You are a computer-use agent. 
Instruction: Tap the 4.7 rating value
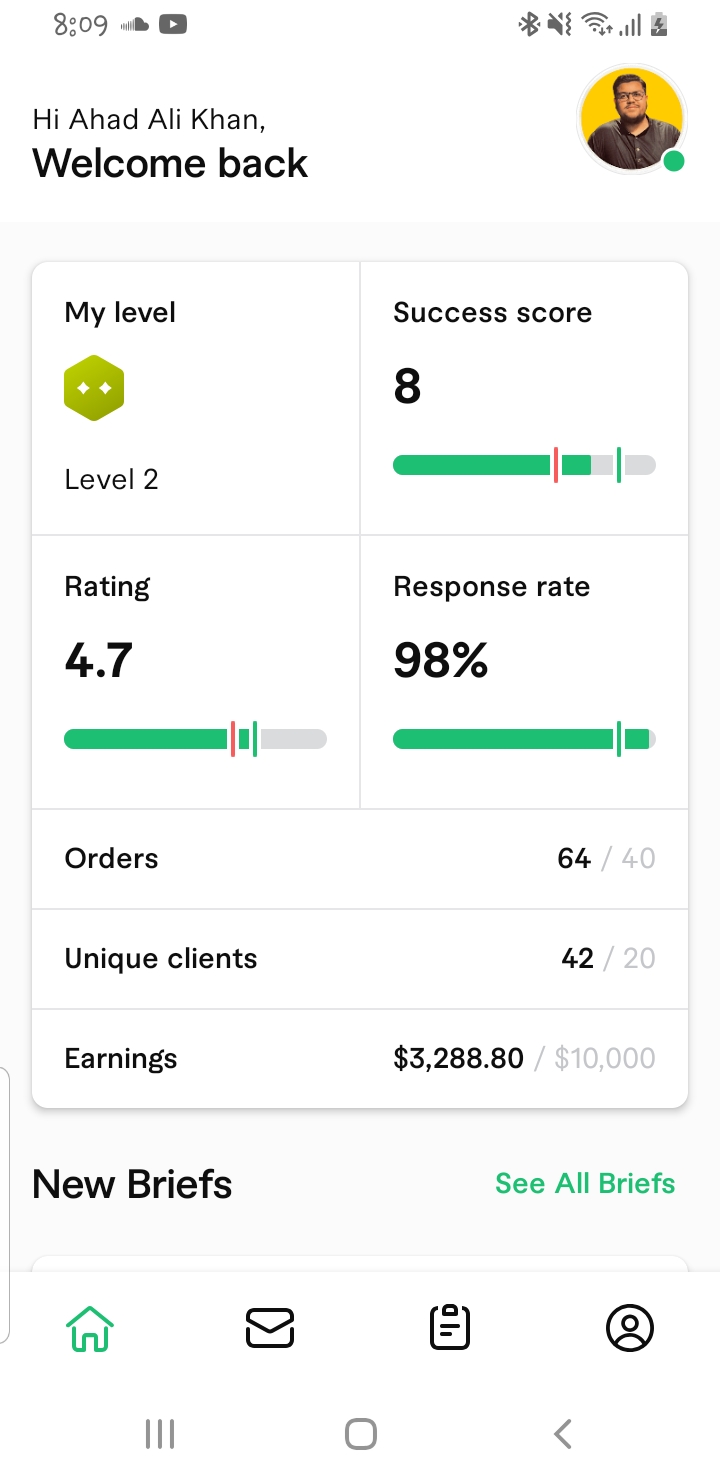[x=99, y=661]
